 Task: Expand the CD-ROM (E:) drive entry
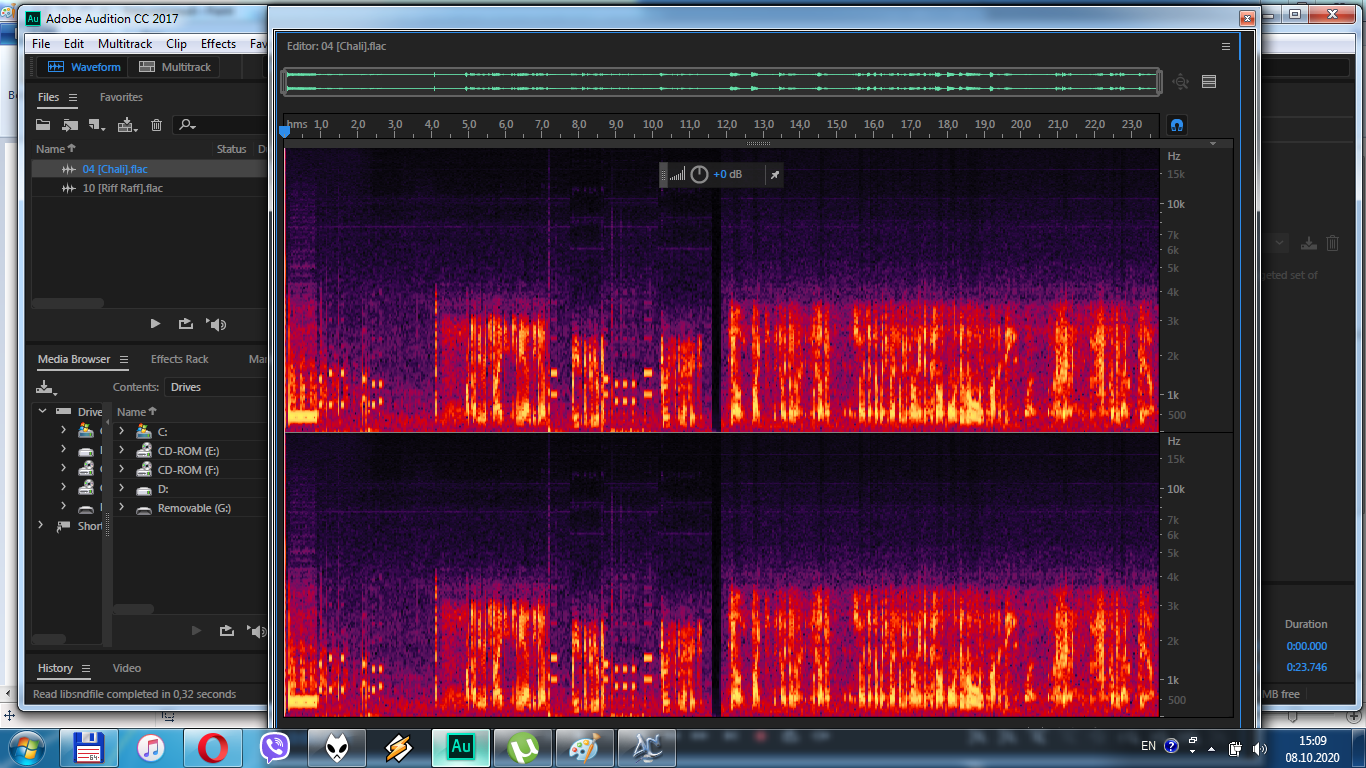121,451
